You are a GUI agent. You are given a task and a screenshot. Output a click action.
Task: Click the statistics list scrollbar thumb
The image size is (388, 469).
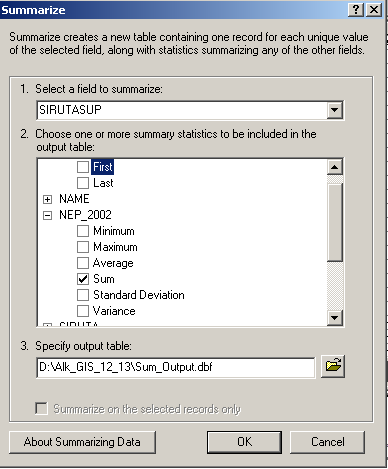click(x=335, y=222)
